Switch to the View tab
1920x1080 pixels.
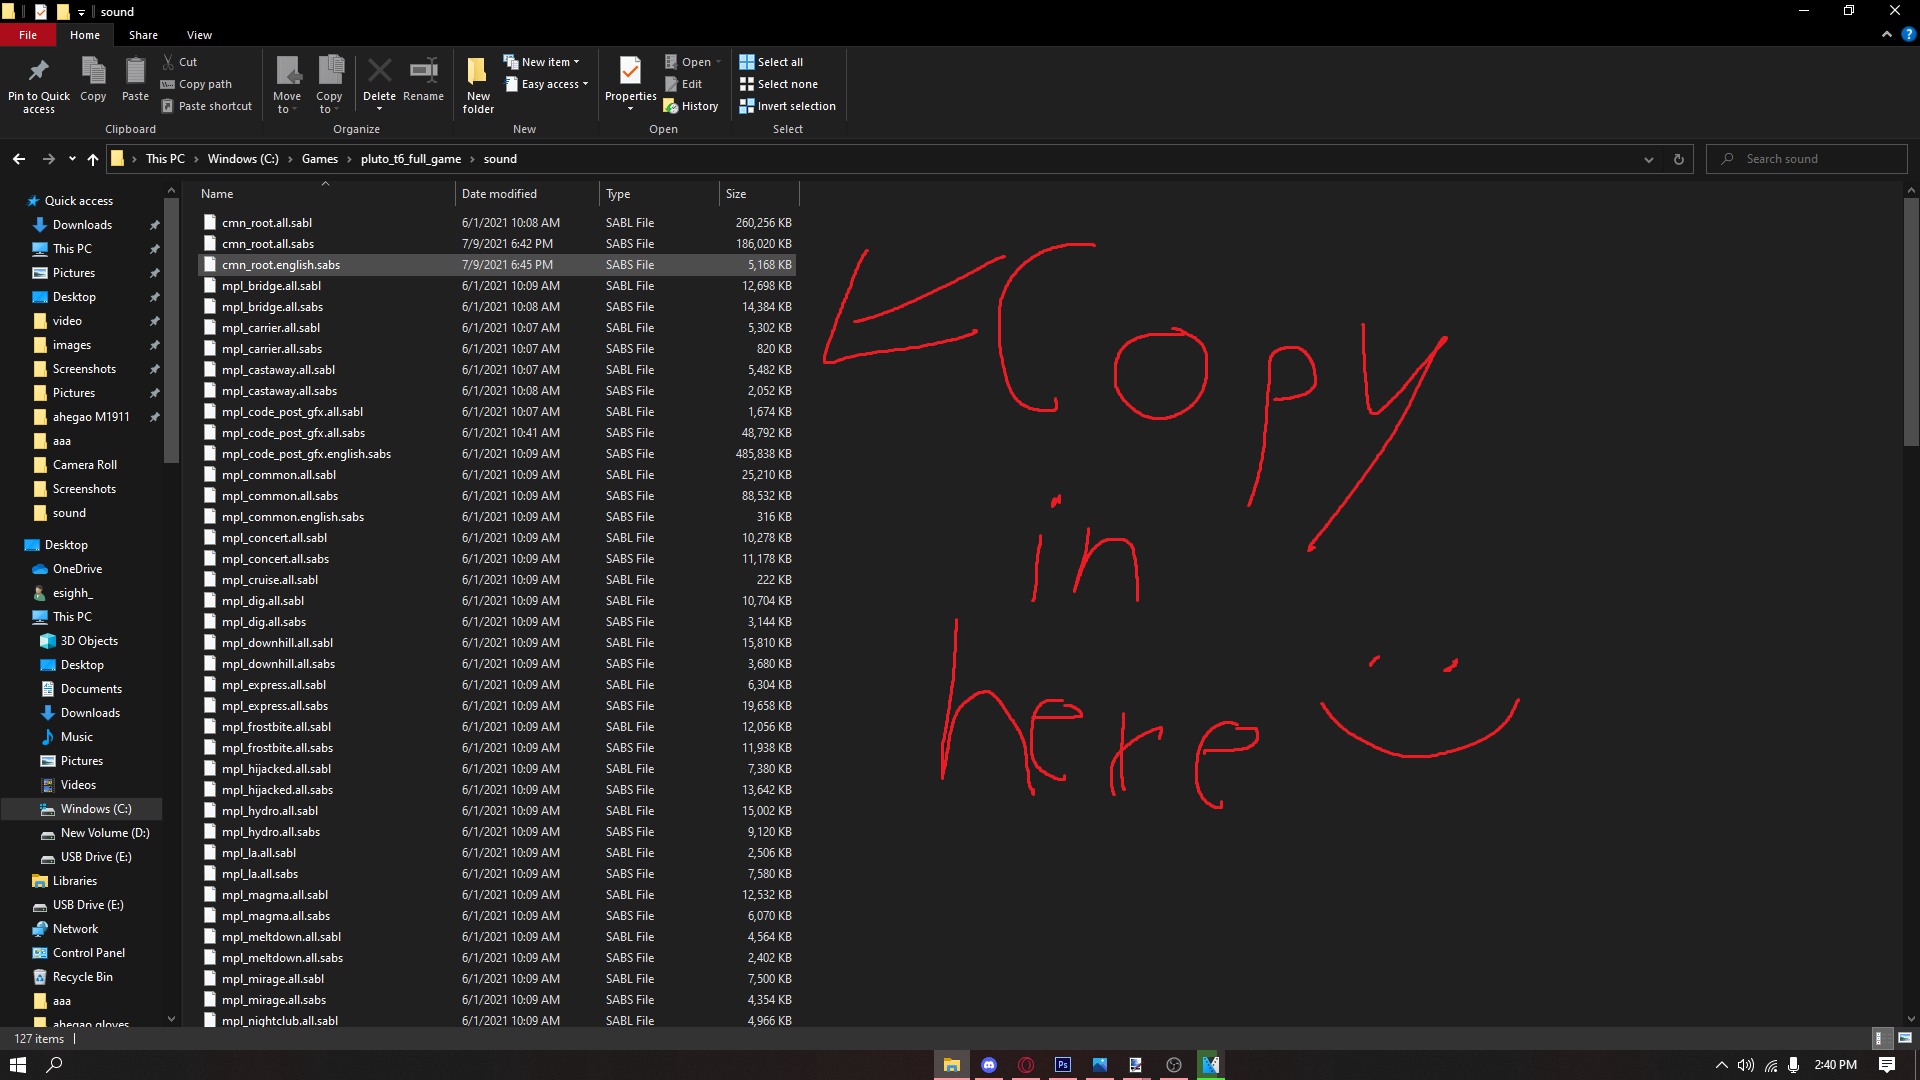click(199, 35)
